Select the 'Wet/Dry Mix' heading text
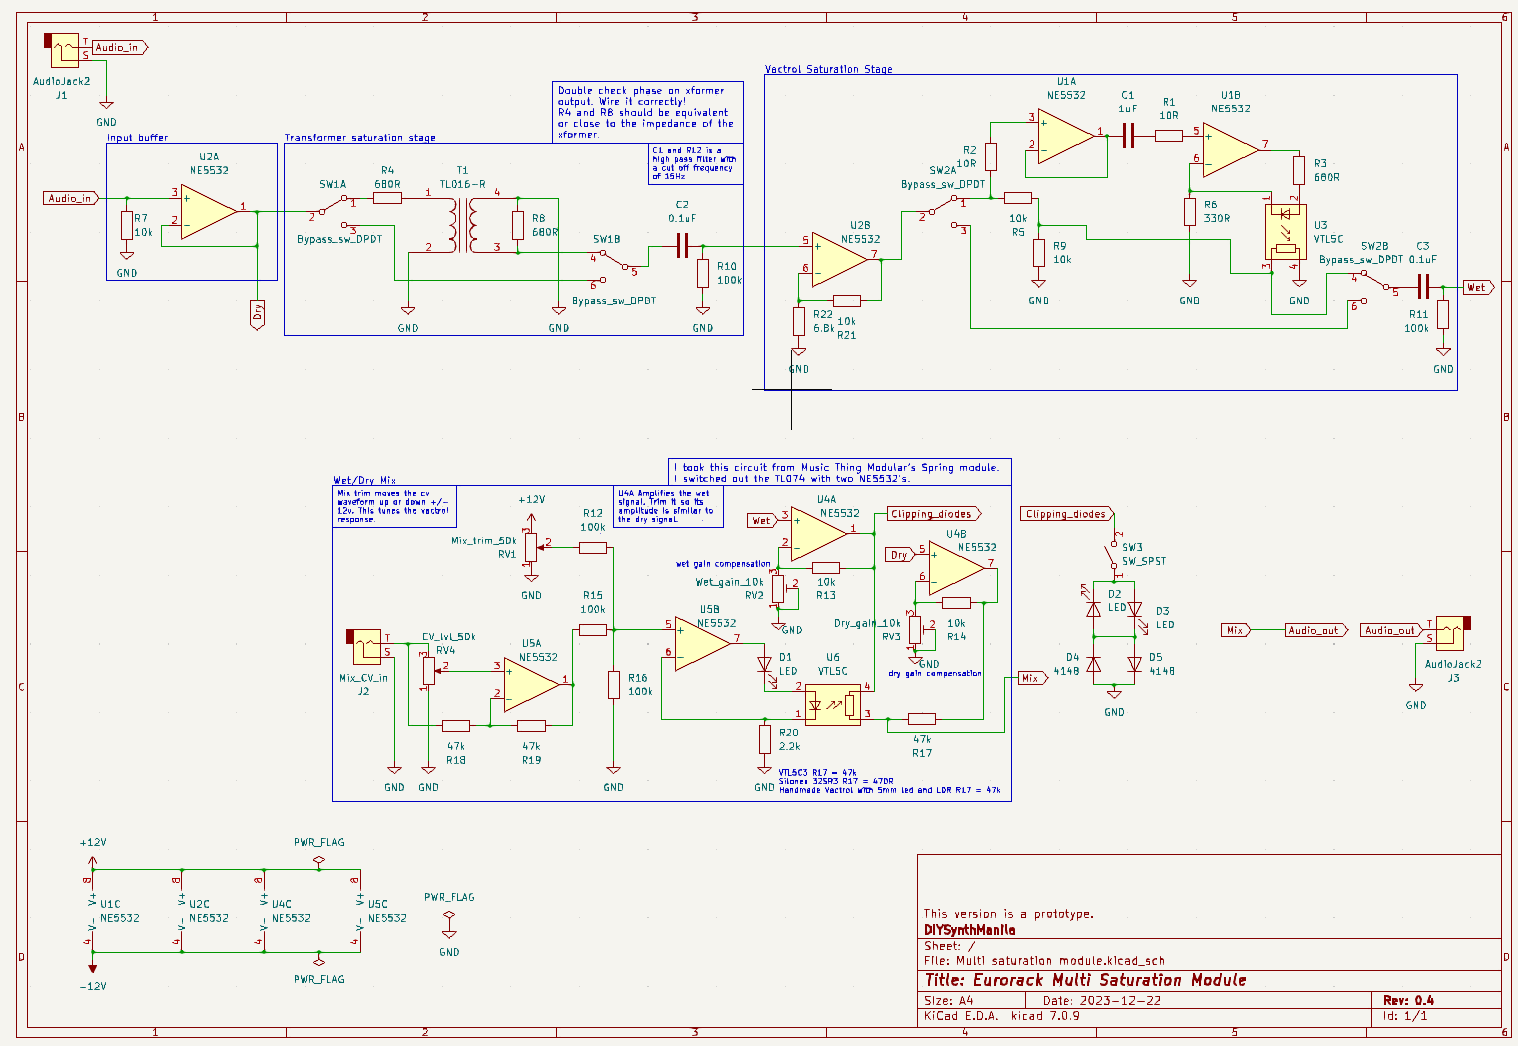Screen dimensions: 1518x1046 click(365, 481)
